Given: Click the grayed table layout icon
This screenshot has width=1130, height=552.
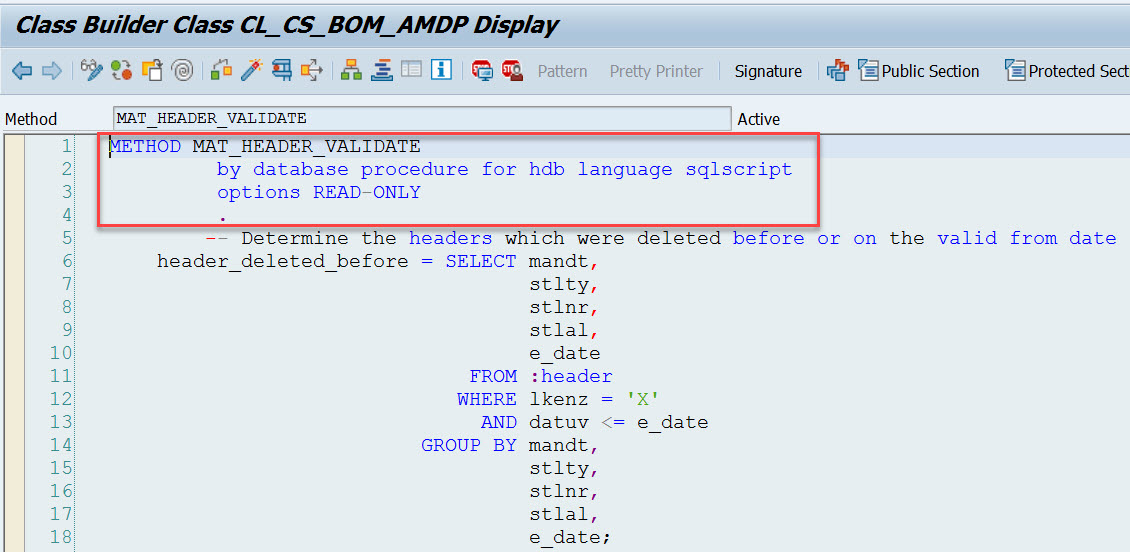Looking at the screenshot, I should (411, 70).
